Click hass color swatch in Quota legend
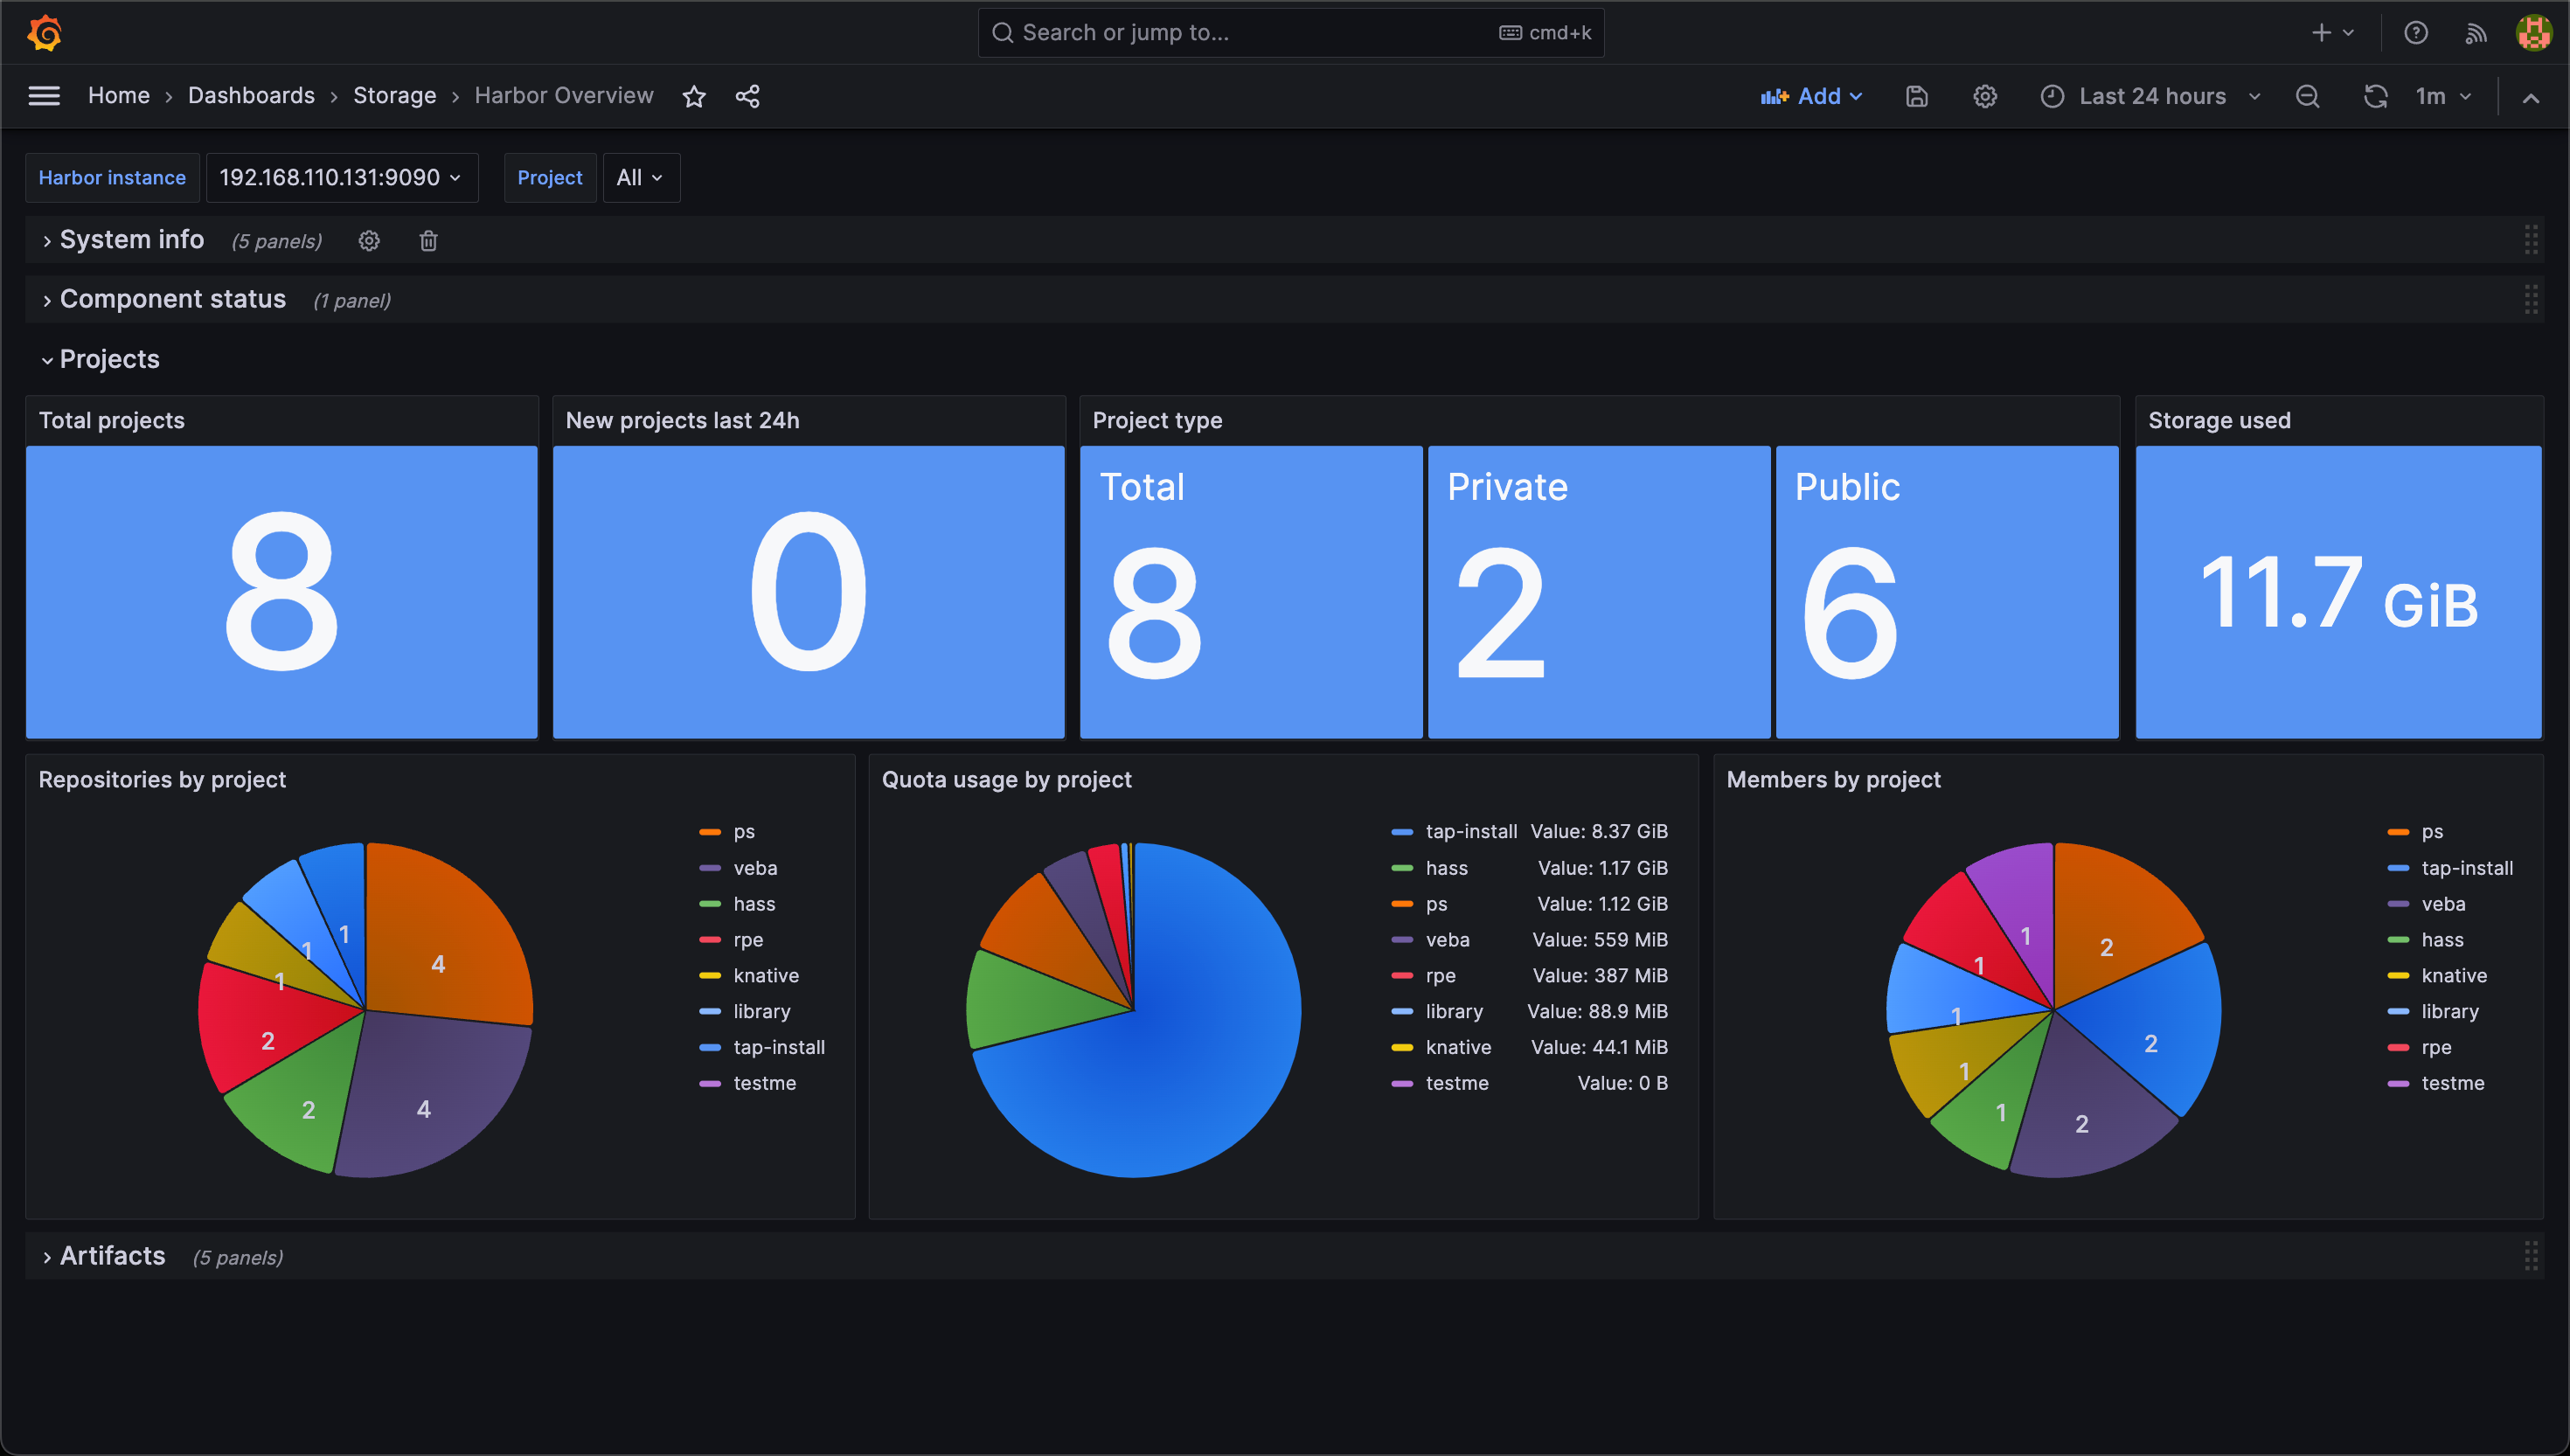This screenshot has height=1456, width=2570. [x=1402, y=868]
